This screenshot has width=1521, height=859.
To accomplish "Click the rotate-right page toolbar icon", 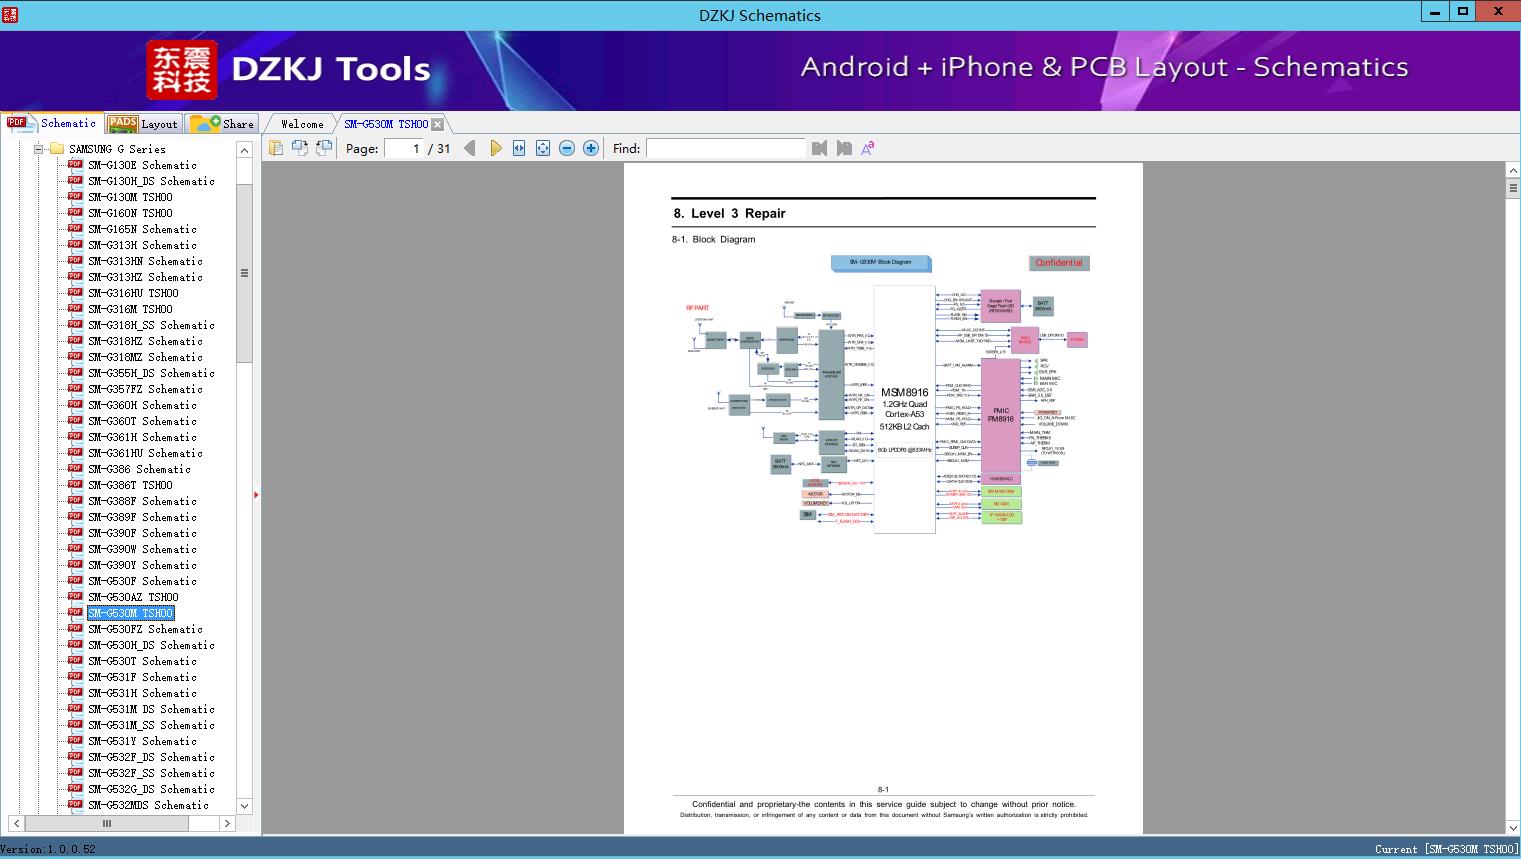I will (x=324, y=148).
